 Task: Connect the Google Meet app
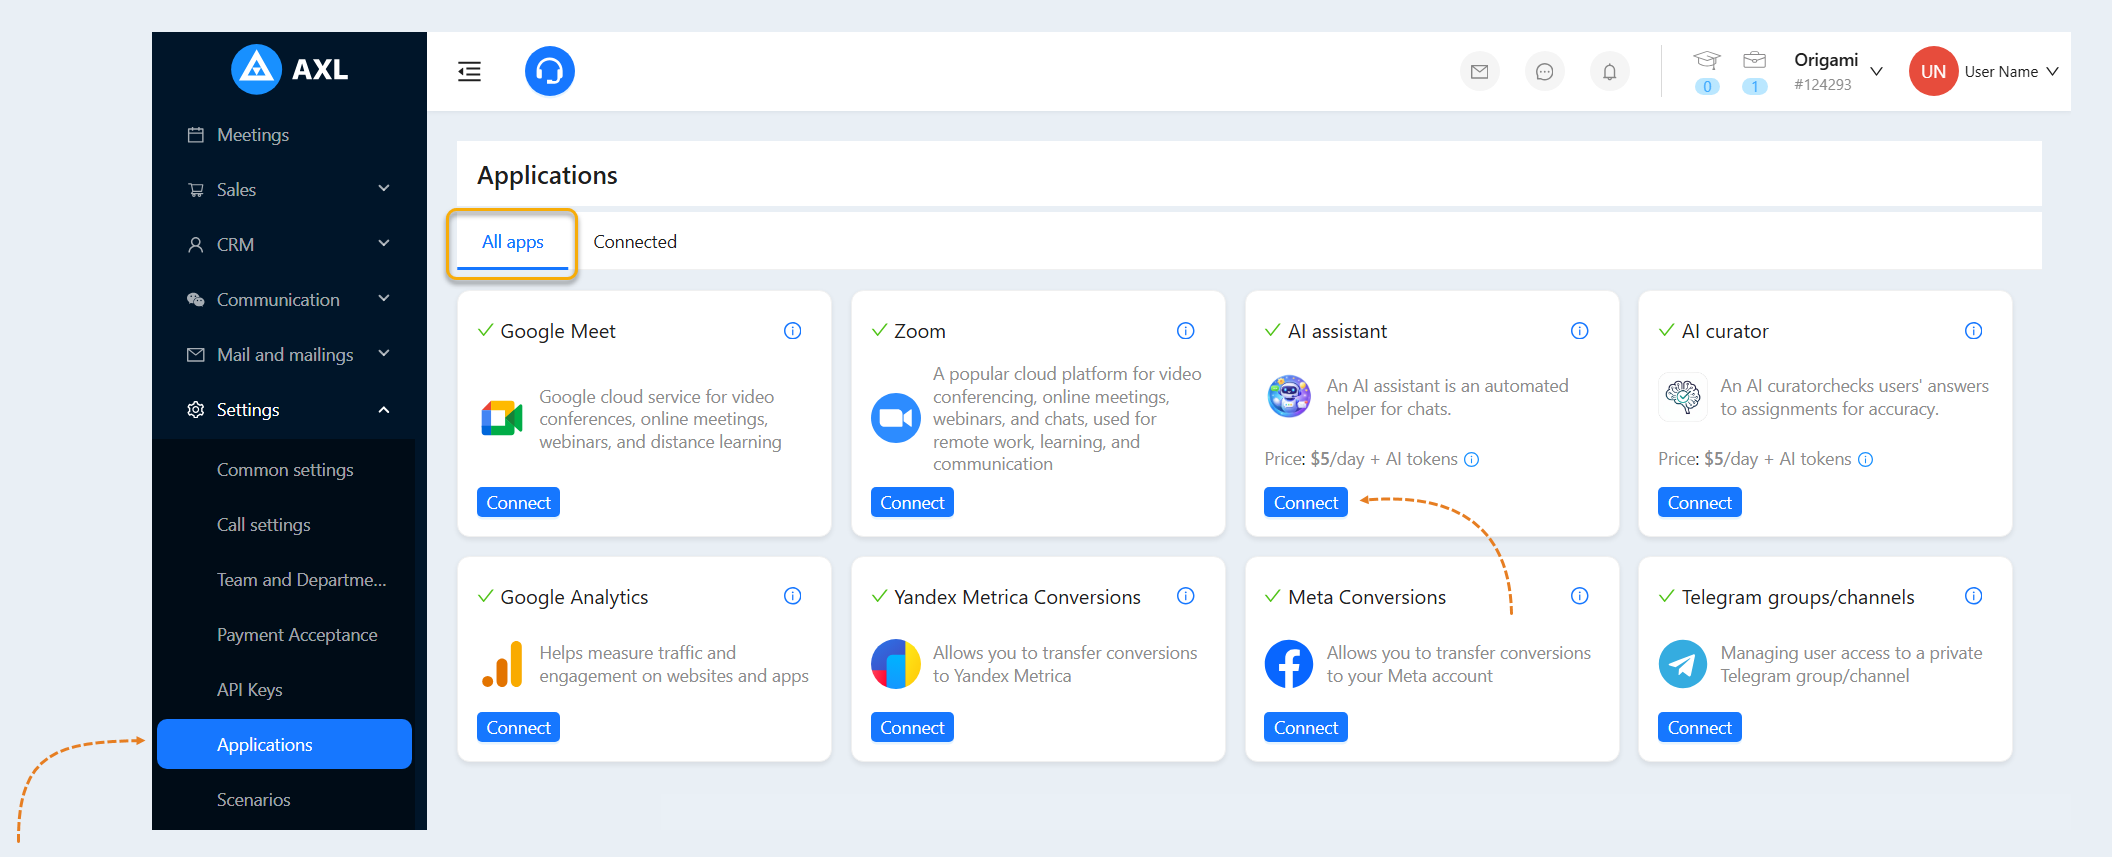(x=518, y=503)
